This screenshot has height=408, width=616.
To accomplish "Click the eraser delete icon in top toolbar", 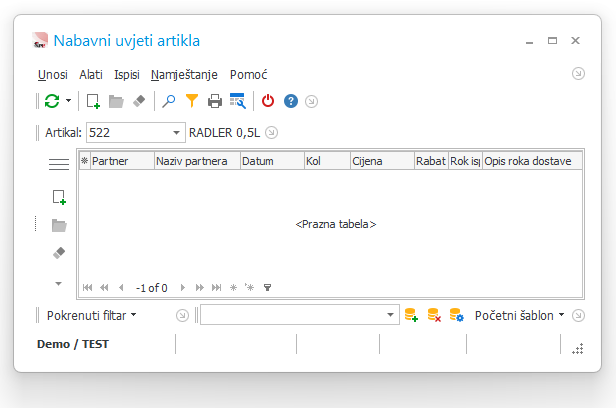I will point(139,101).
